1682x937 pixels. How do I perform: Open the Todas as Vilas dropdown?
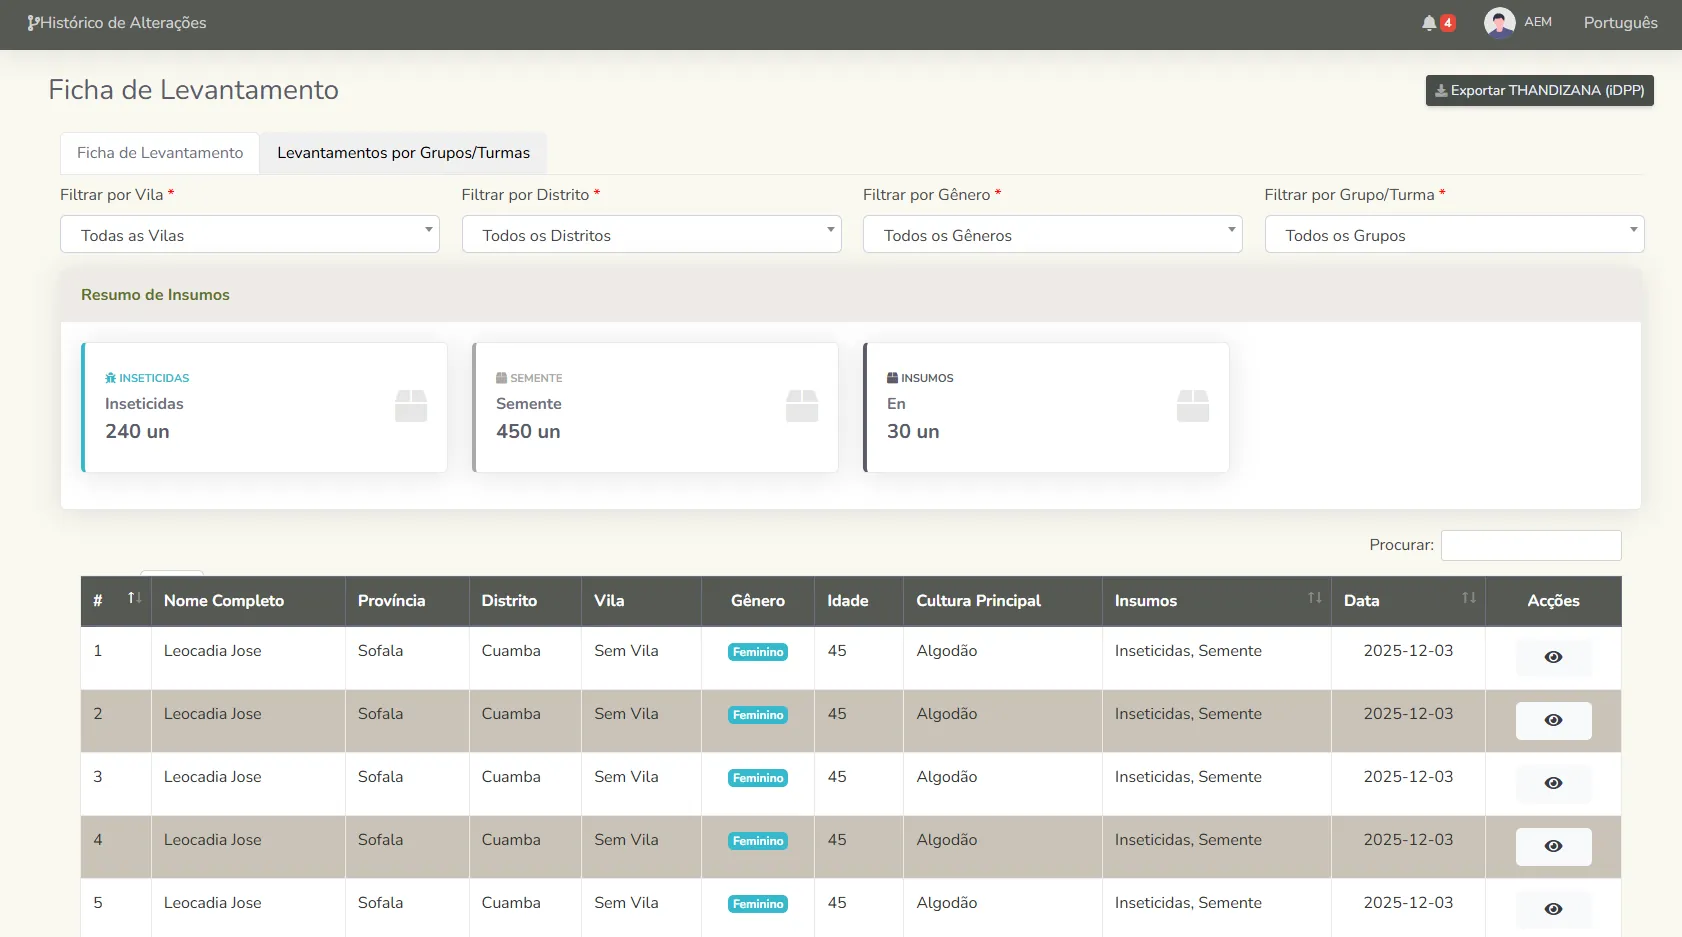pyautogui.click(x=250, y=235)
